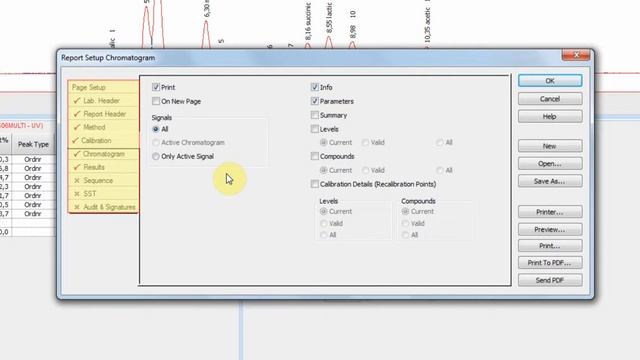The image size is (640, 360).
Task: Click the Print To PDF... button
Action: [x=550, y=263]
